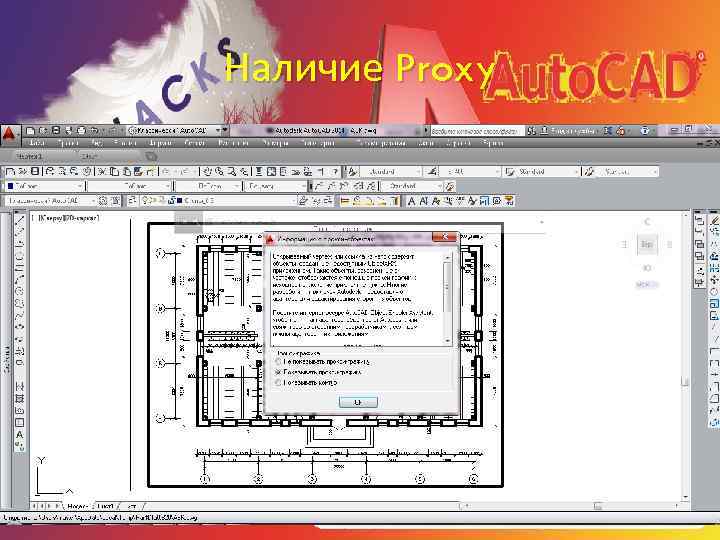Open Plot Style control dropdown
The image size is (720, 540).
point(276,186)
